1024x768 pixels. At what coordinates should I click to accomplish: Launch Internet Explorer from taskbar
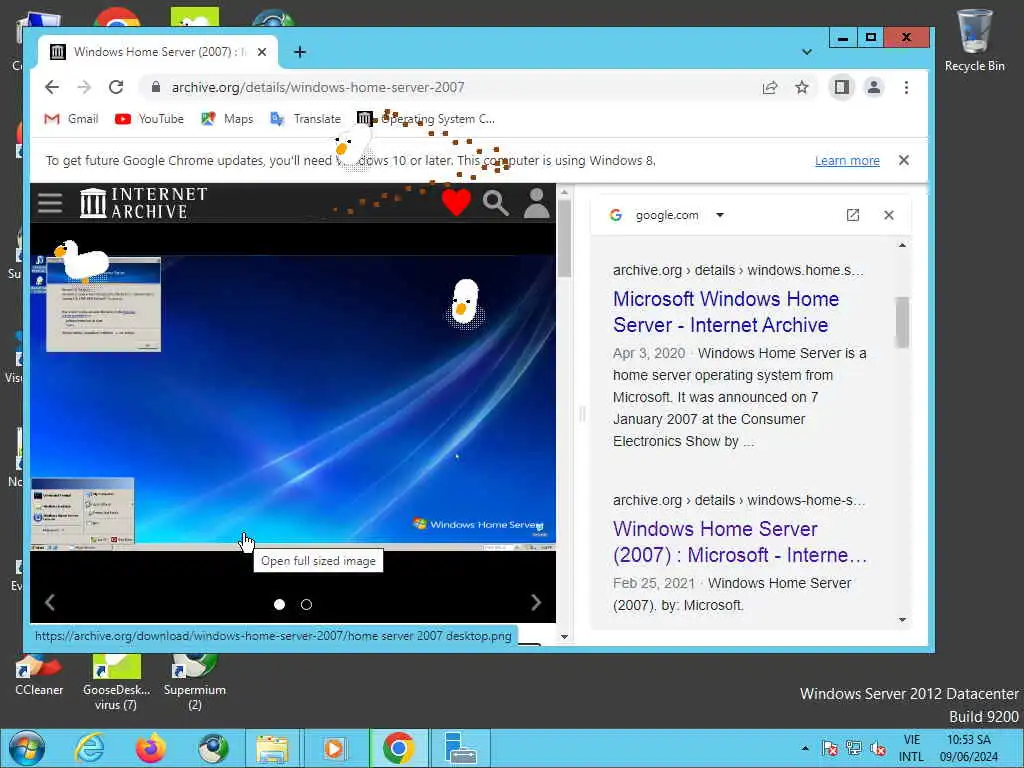pos(89,748)
